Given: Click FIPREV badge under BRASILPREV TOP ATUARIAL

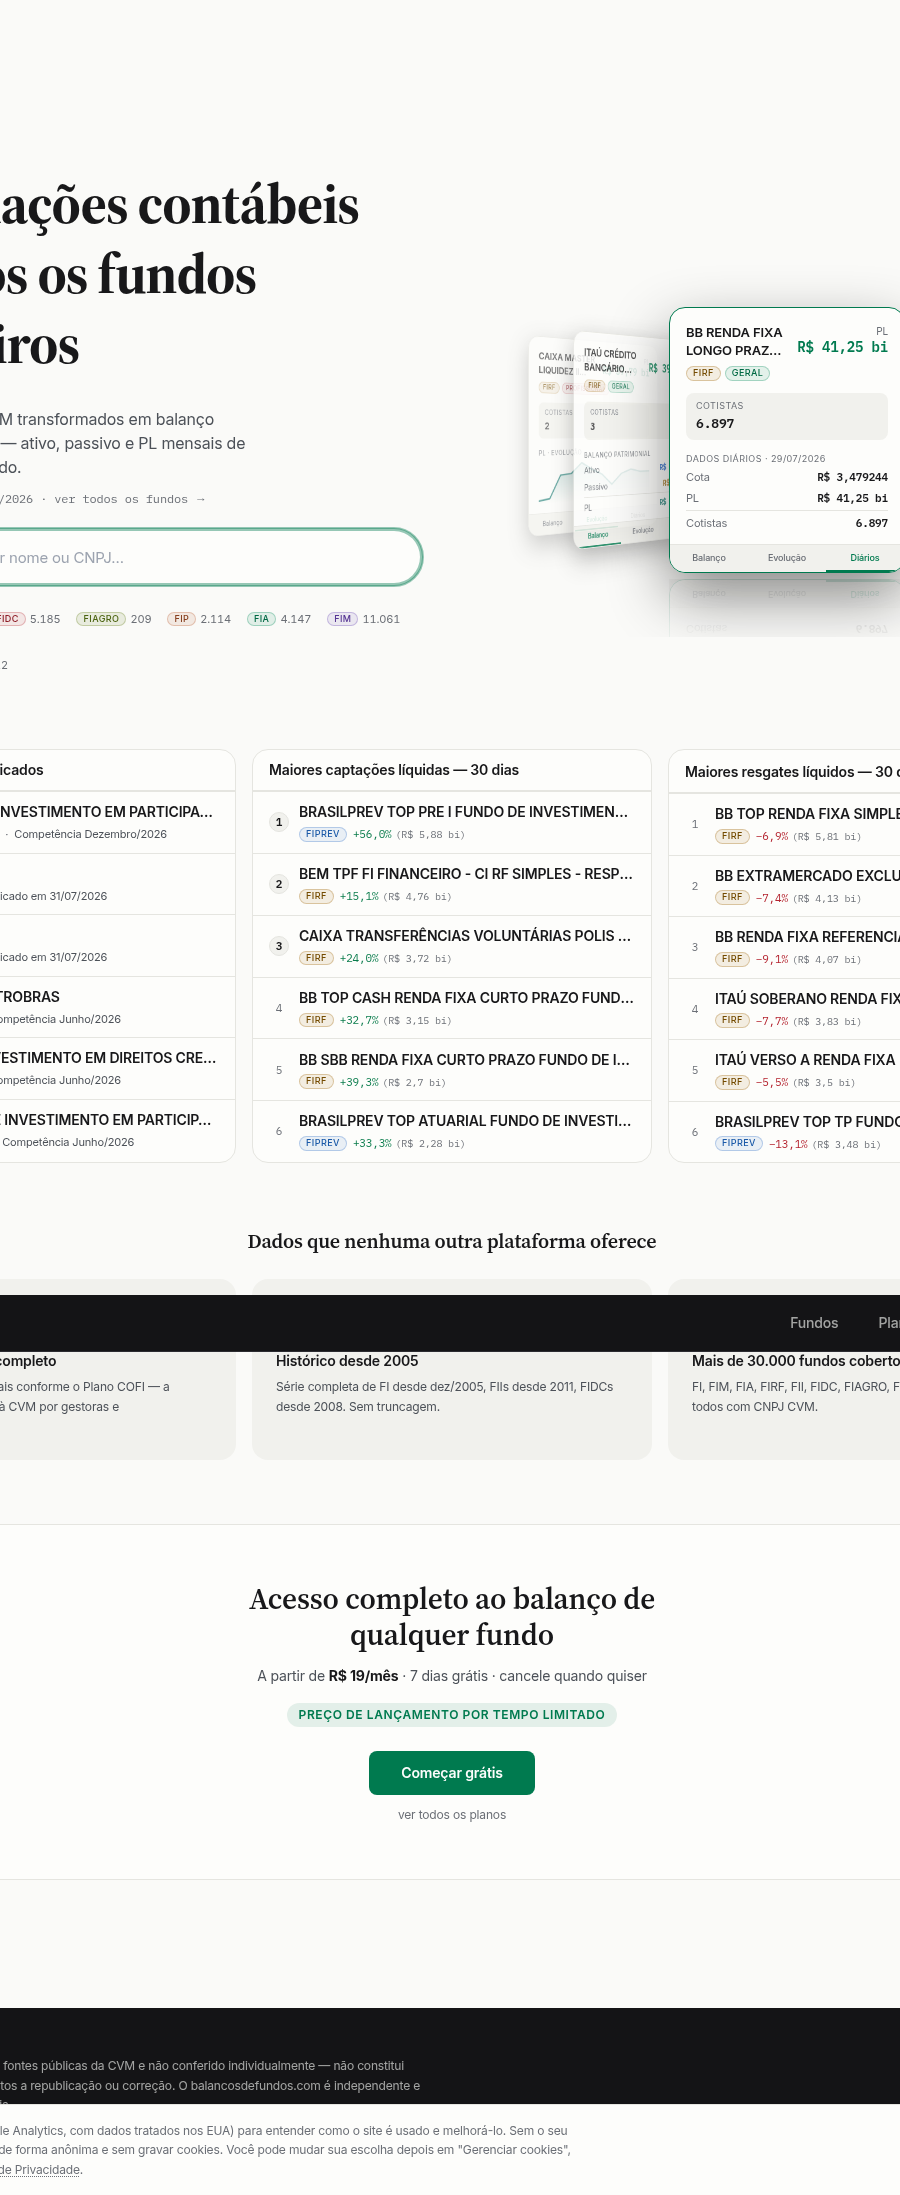Looking at the screenshot, I should tap(323, 1143).
